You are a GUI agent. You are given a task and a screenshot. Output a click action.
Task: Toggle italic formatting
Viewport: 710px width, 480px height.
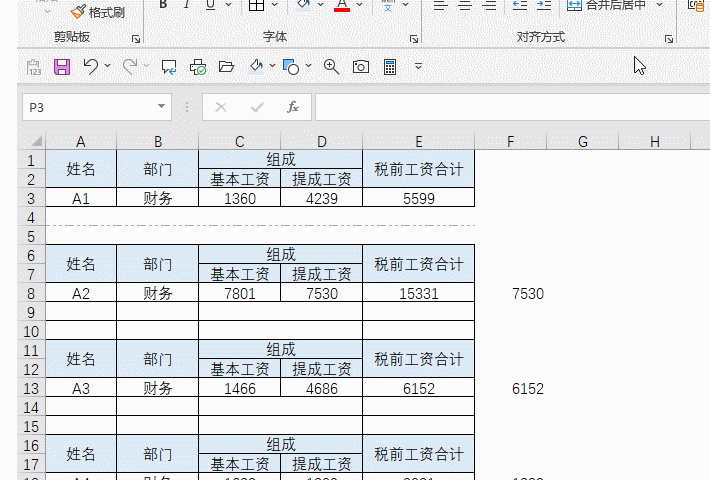pyautogui.click(x=186, y=5)
